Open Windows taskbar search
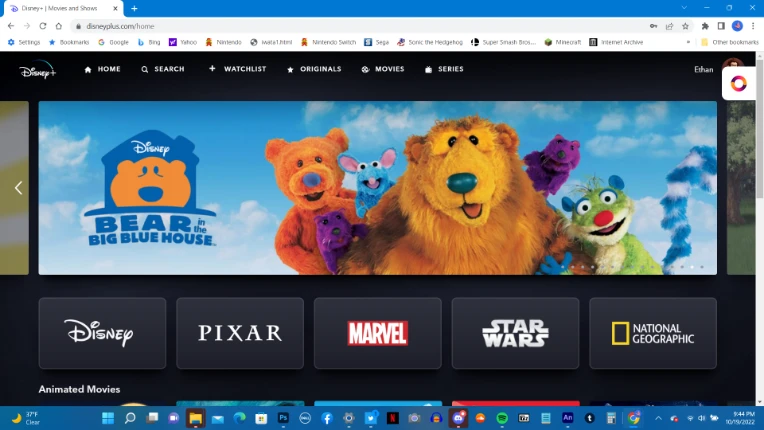The image size is (764, 430). [x=130, y=418]
